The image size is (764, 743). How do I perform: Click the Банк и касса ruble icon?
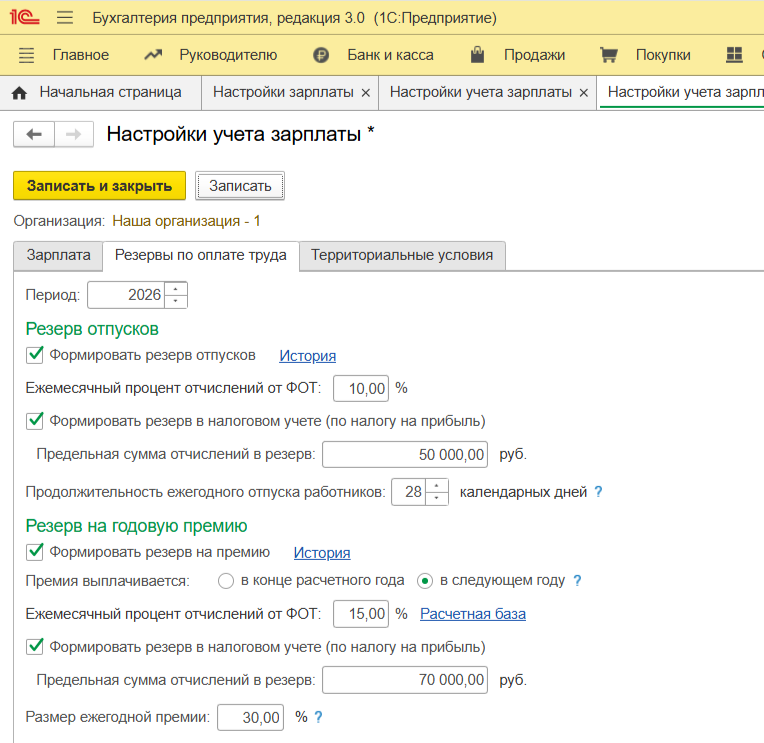[321, 55]
